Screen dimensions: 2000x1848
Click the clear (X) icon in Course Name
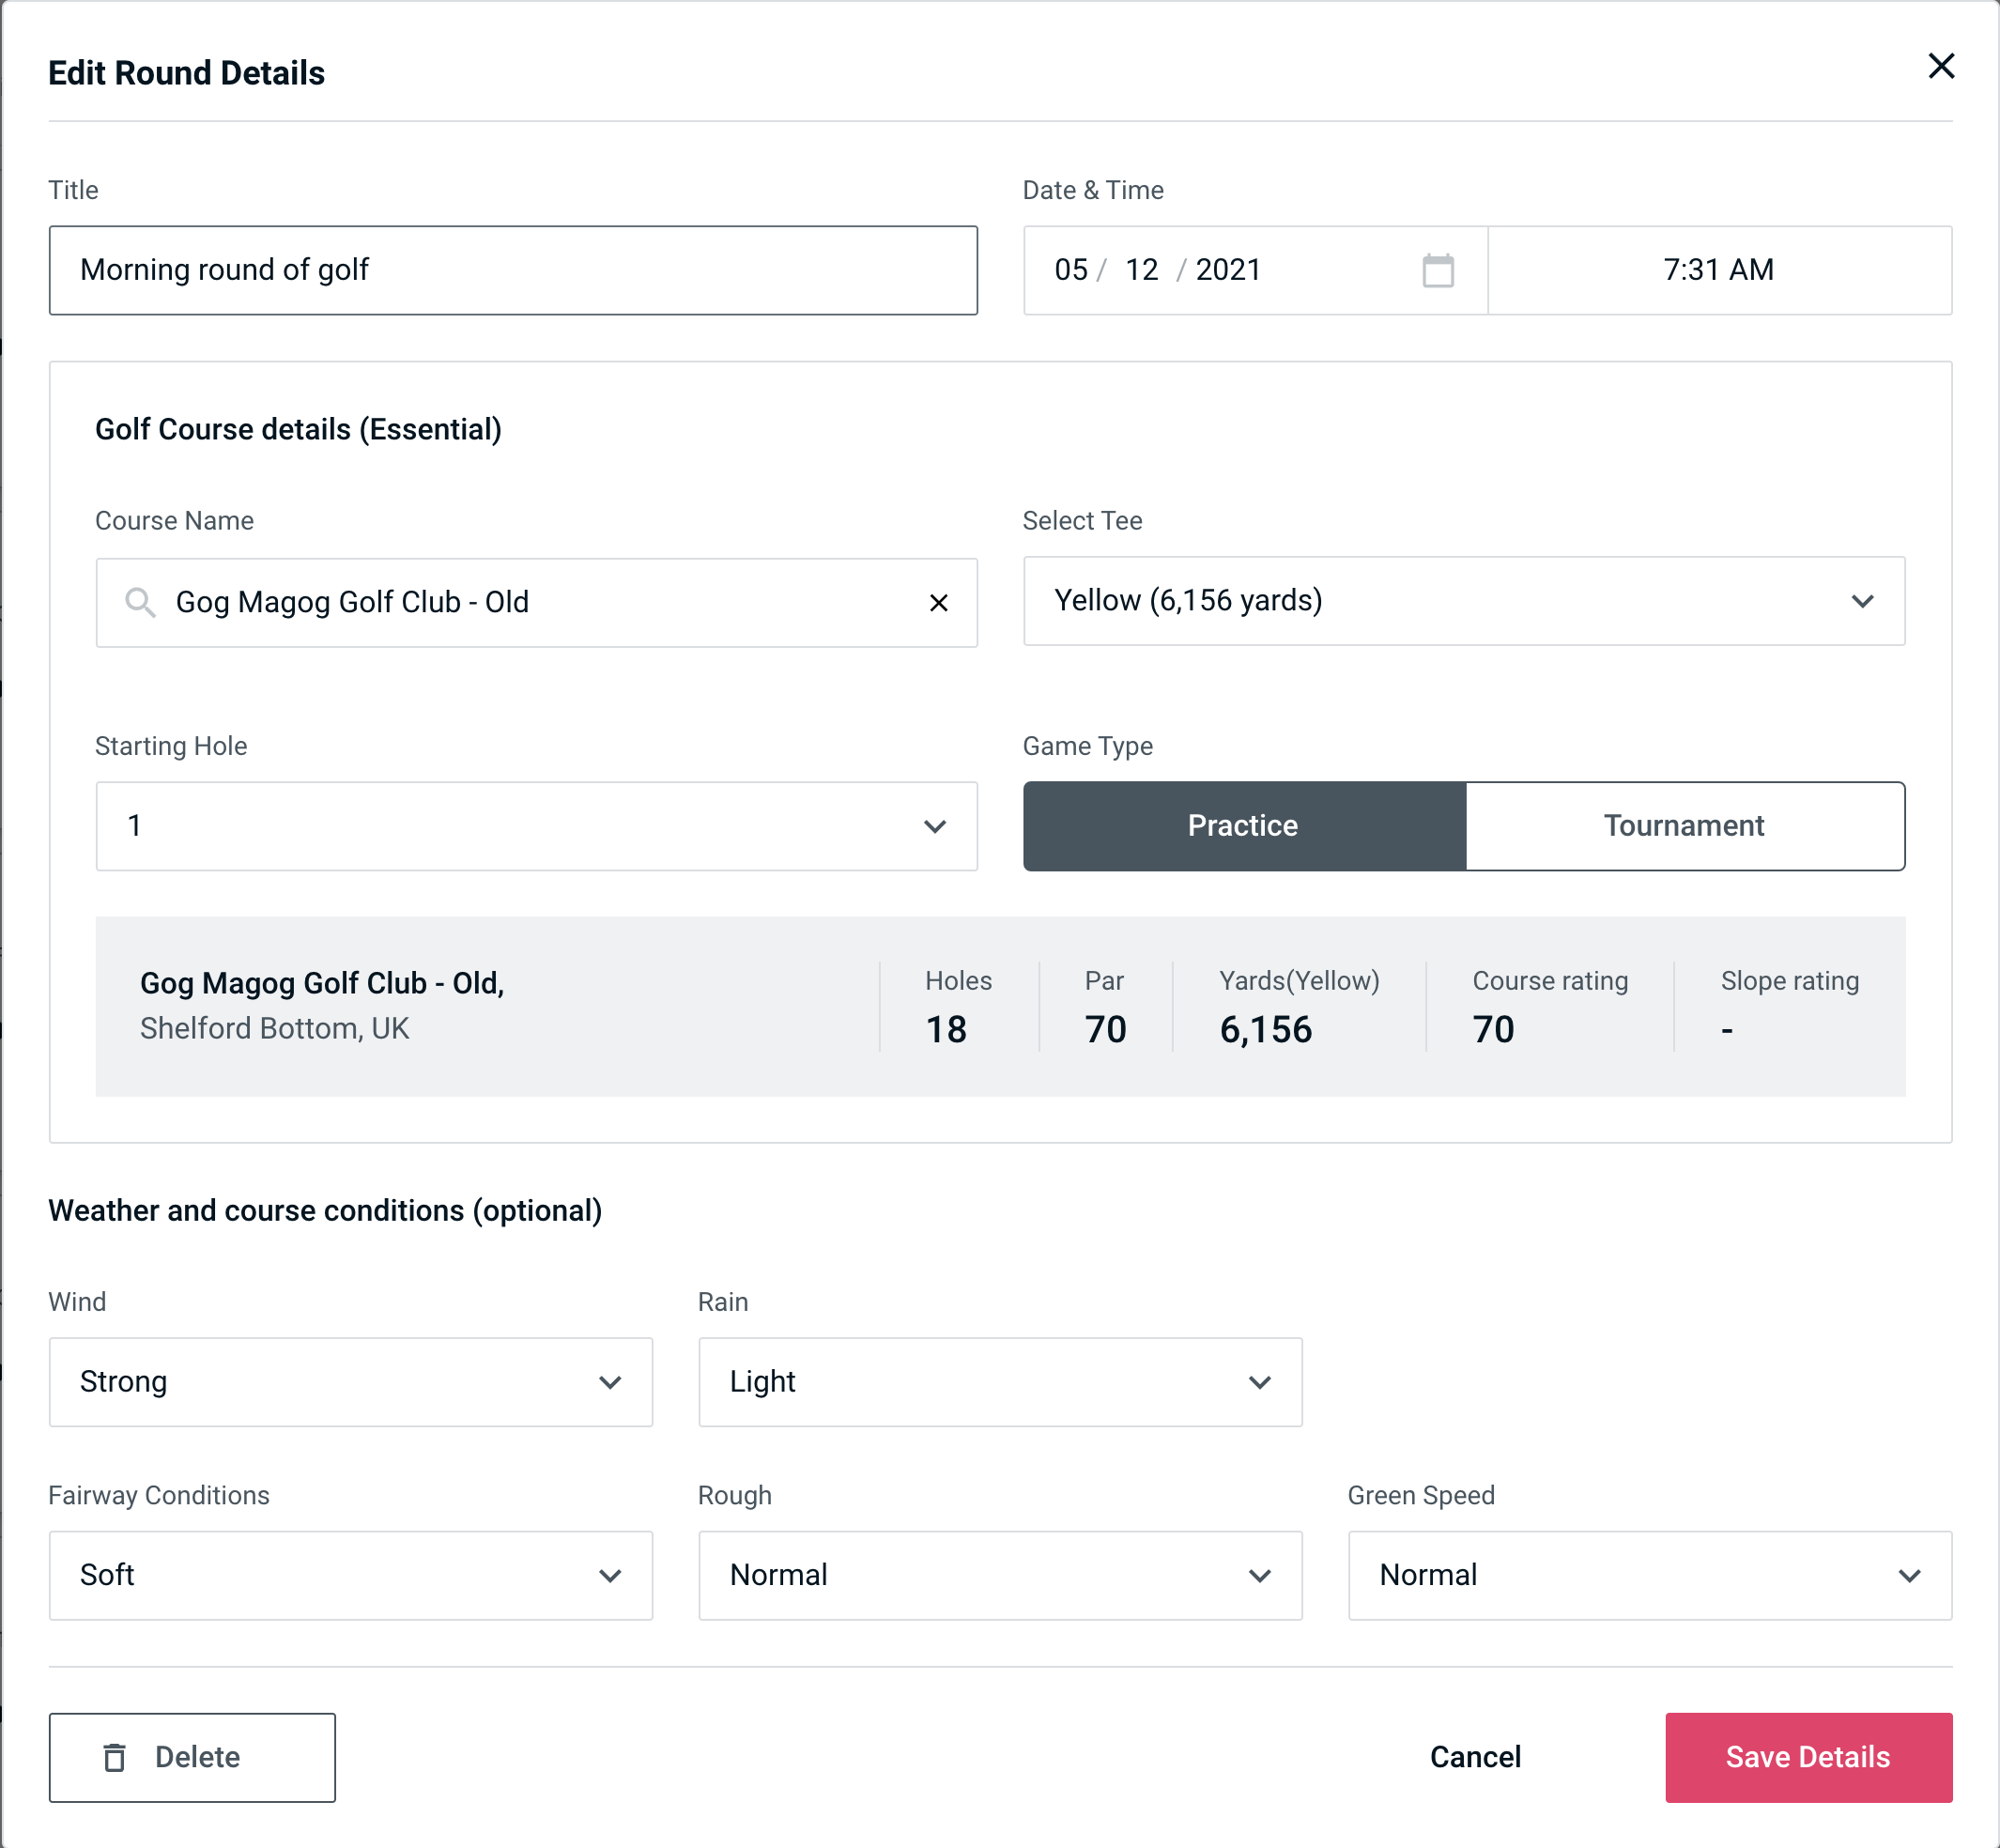pos(939,601)
